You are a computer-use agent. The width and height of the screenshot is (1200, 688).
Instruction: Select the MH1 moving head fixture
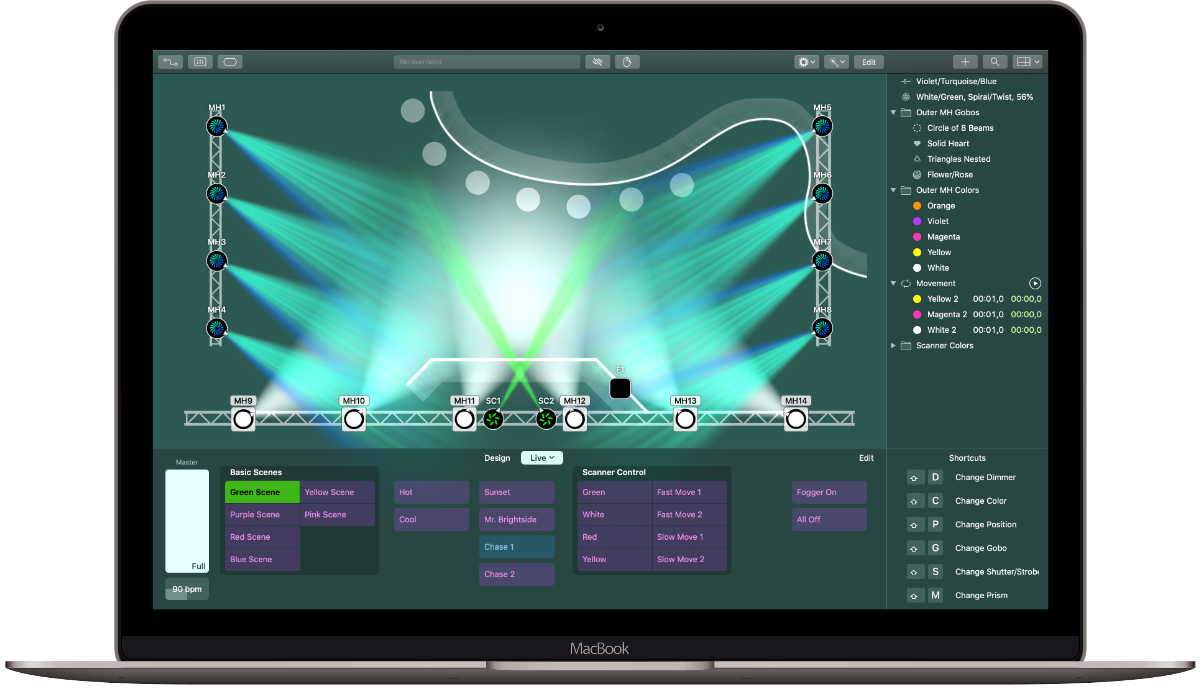pos(217,126)
